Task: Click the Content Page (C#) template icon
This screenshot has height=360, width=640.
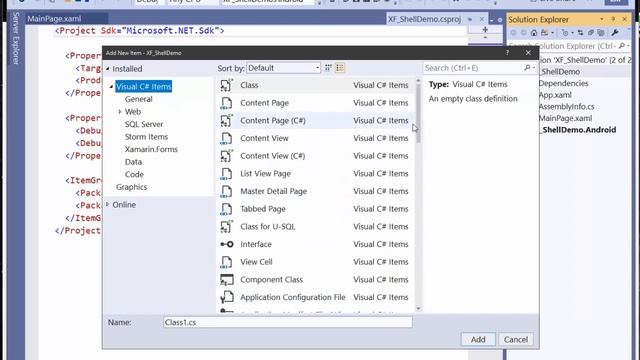Action: [x=227, y=120]
